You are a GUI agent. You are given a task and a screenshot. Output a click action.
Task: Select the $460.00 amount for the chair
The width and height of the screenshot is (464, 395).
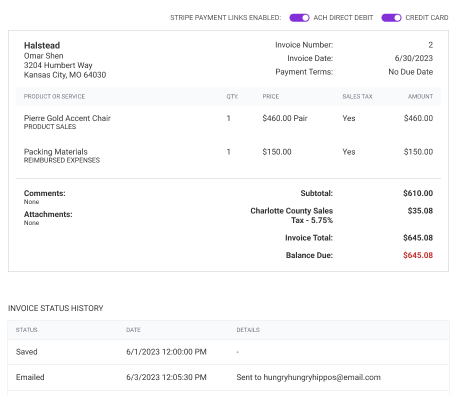(x=418, y=118)
